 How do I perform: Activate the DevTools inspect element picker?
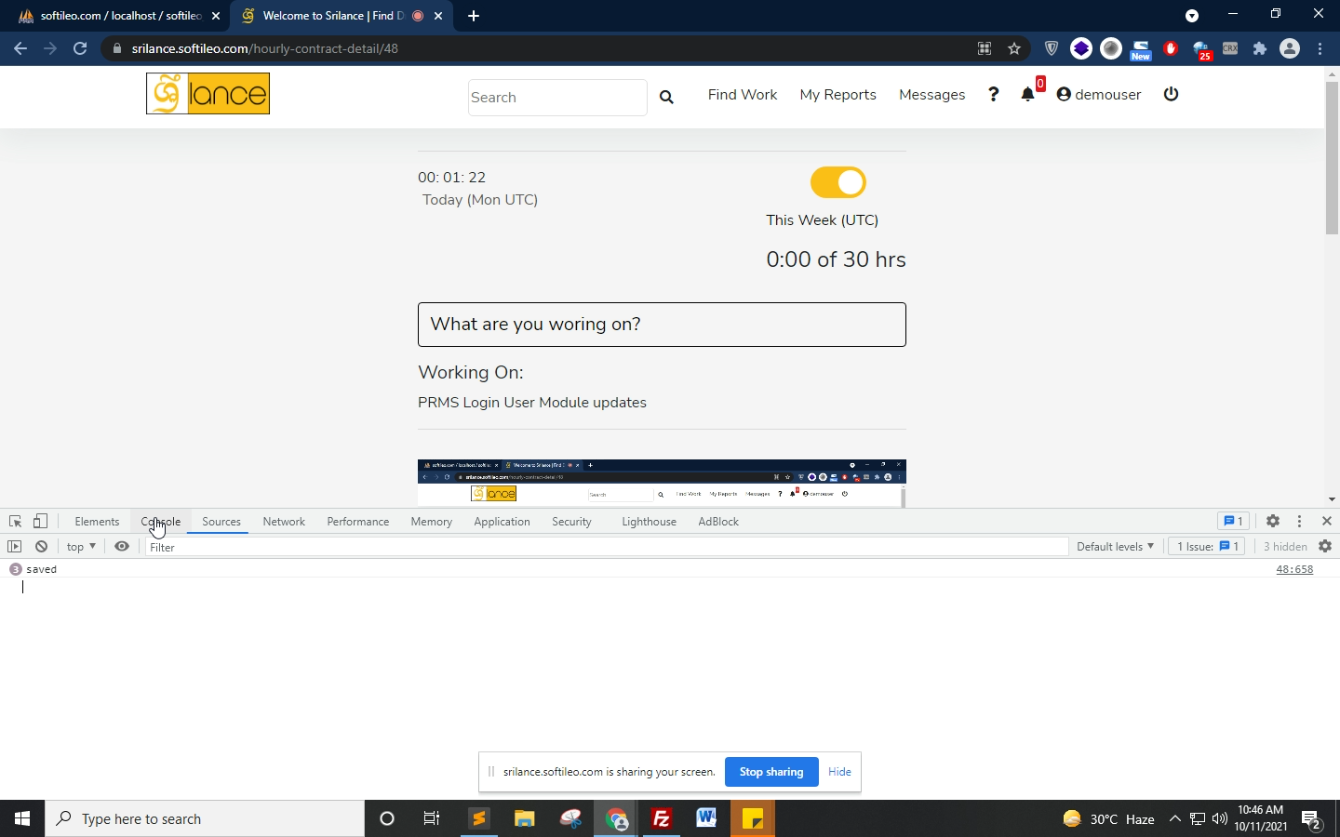(15, 521)
